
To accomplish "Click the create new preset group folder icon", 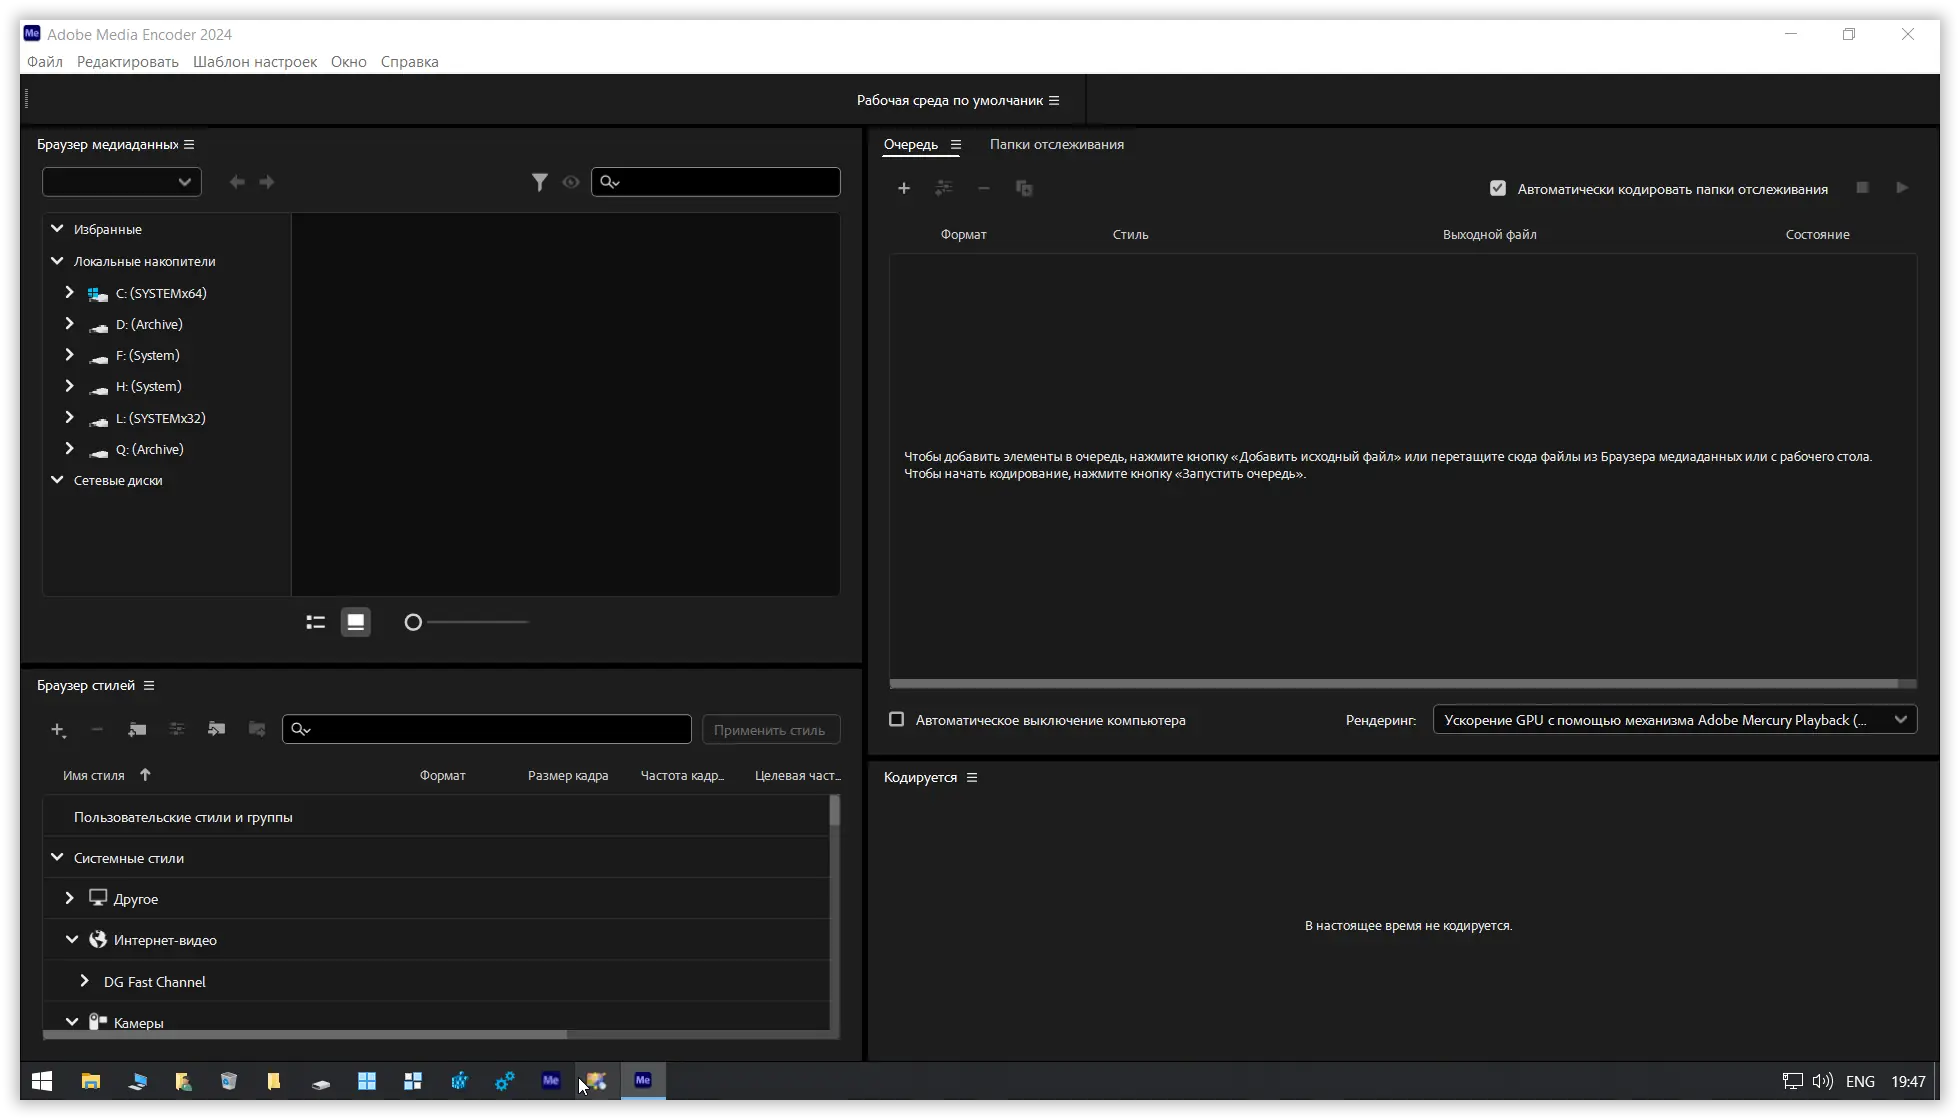I will coord(137,730).
